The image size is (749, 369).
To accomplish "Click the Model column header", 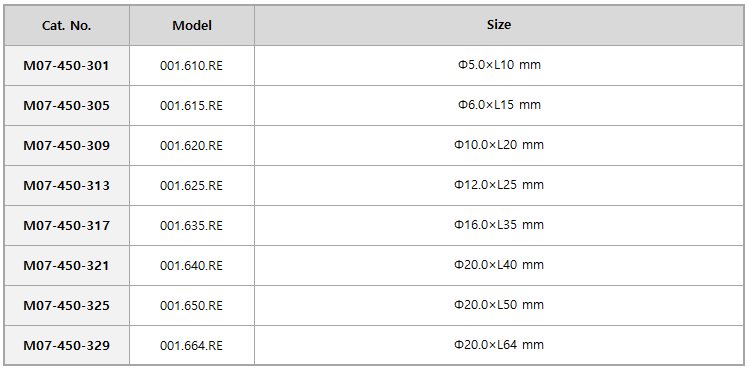I will pyautogui.click(x=192, y=26).
